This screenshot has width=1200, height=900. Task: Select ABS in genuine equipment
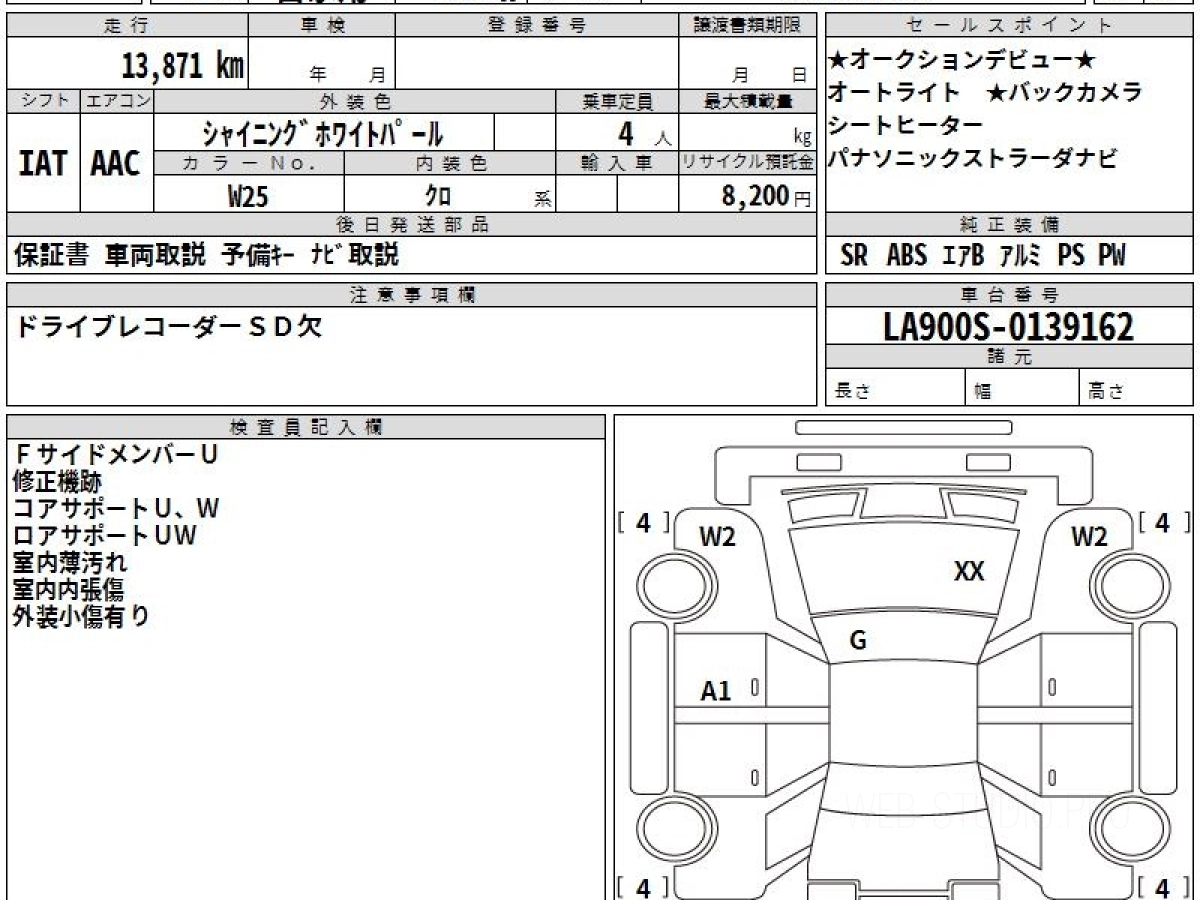907,256
